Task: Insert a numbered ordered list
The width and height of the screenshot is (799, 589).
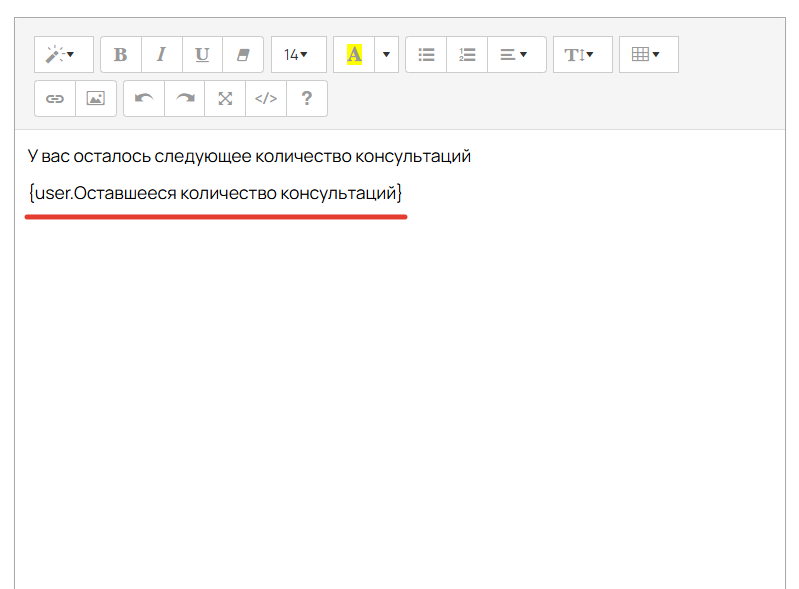Action: pos(467,55)
